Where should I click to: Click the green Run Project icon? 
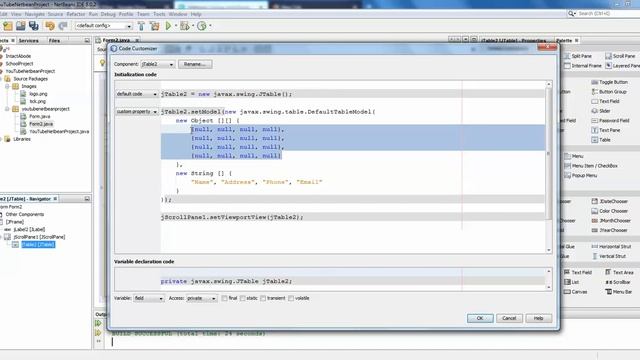(168, 26)
